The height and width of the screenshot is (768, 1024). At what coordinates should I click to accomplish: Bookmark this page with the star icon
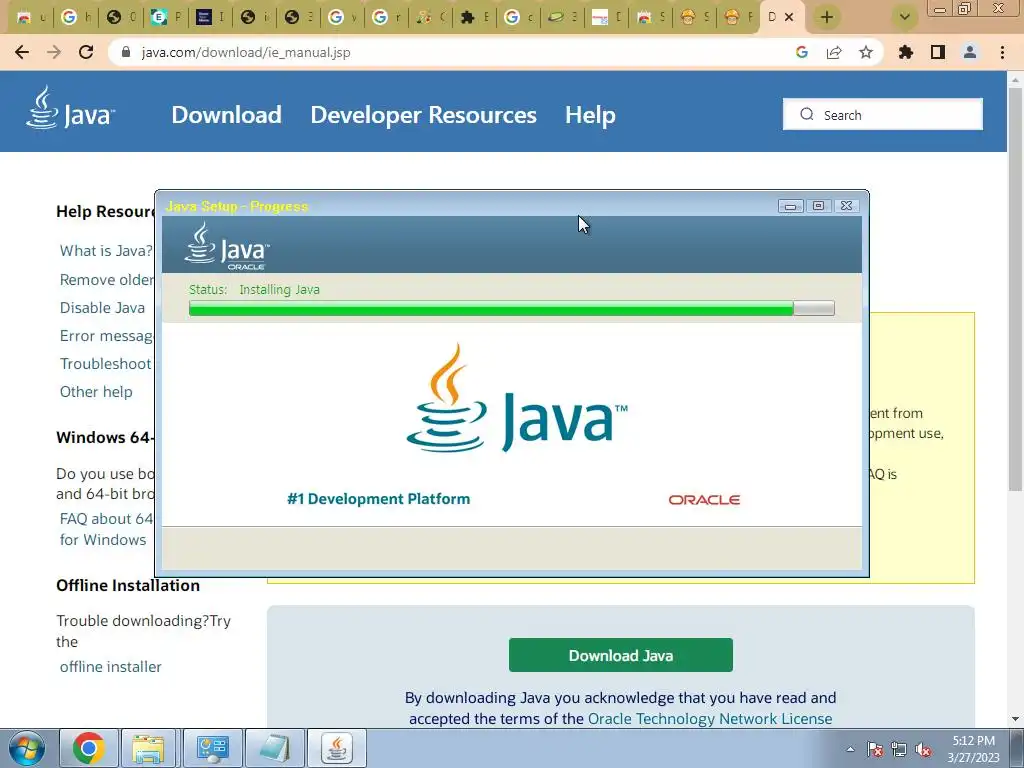pyautogui.click(x=866, y=52)
